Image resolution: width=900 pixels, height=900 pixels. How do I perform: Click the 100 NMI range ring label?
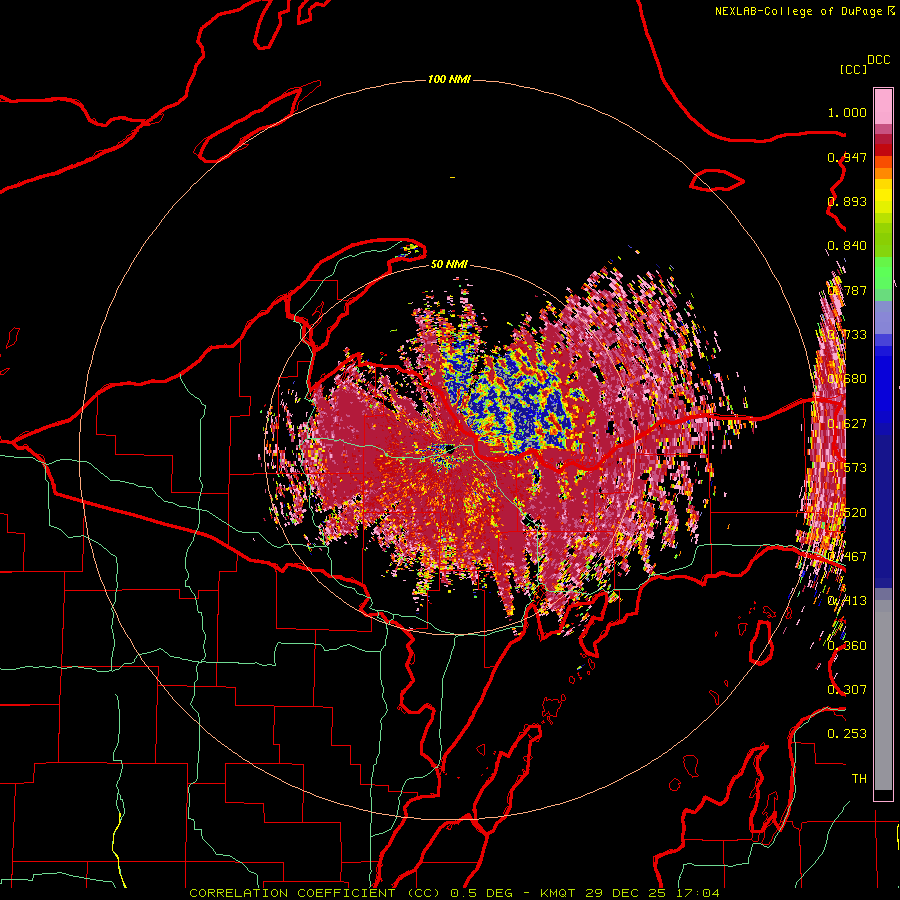coord(449,79)
